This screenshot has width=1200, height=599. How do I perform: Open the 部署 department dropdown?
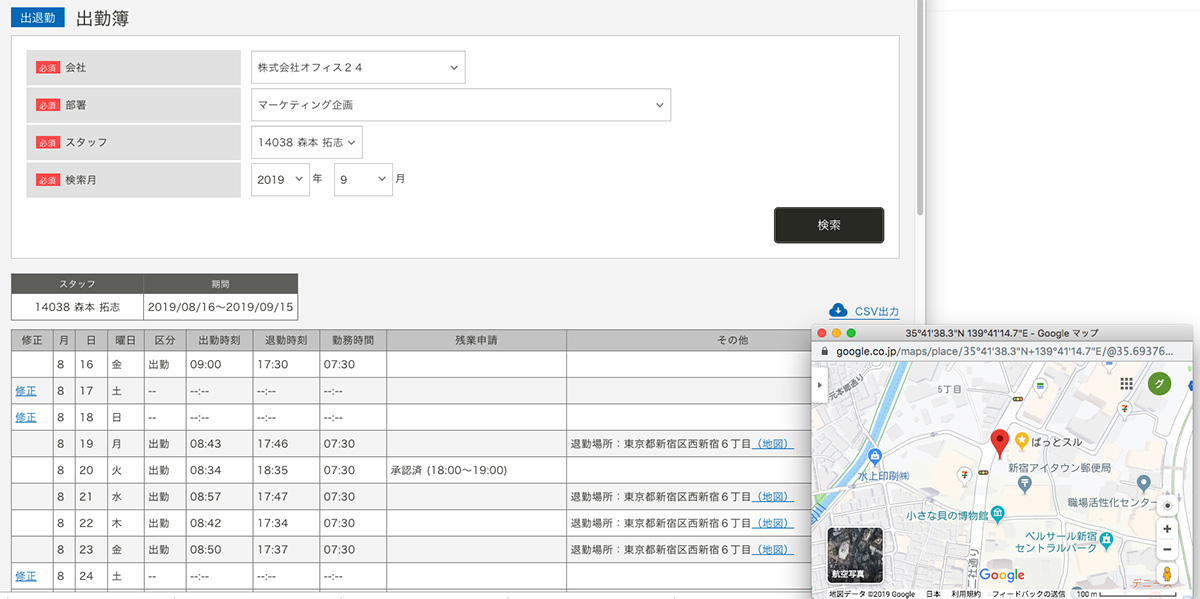click(x=460, y=104)
